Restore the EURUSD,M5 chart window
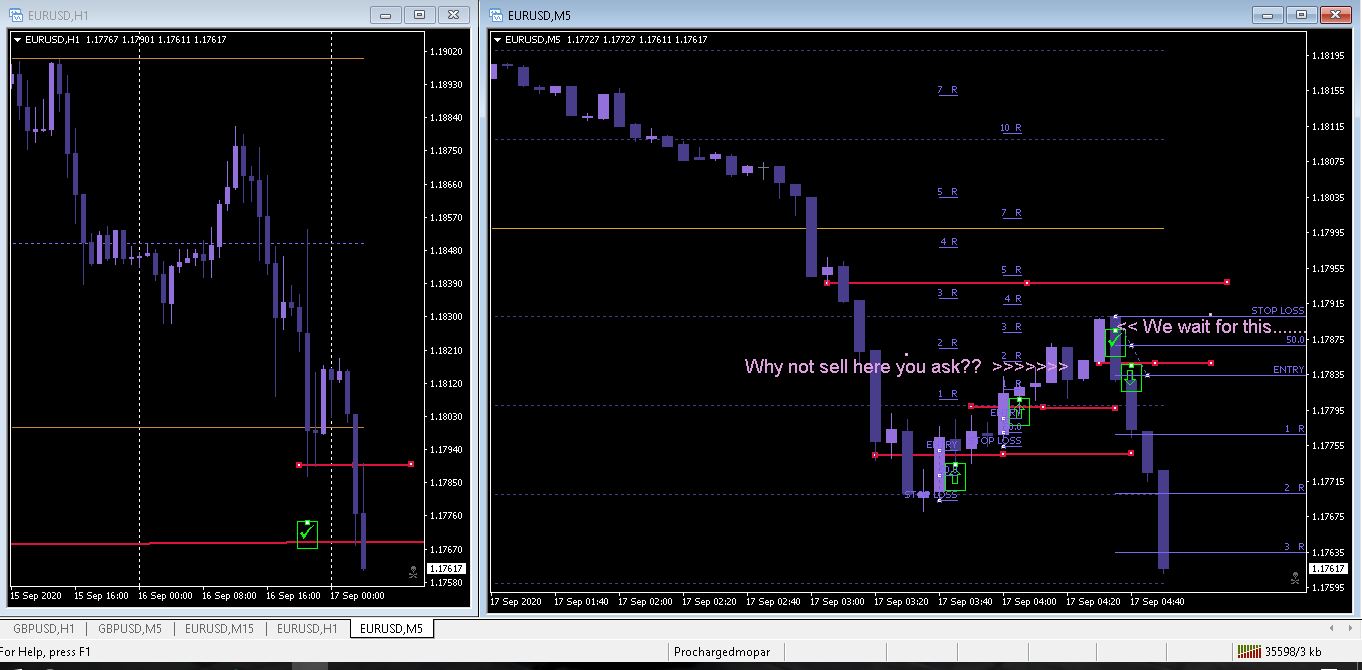This screenshot has height=670, width=1362. click(1301, 15)
